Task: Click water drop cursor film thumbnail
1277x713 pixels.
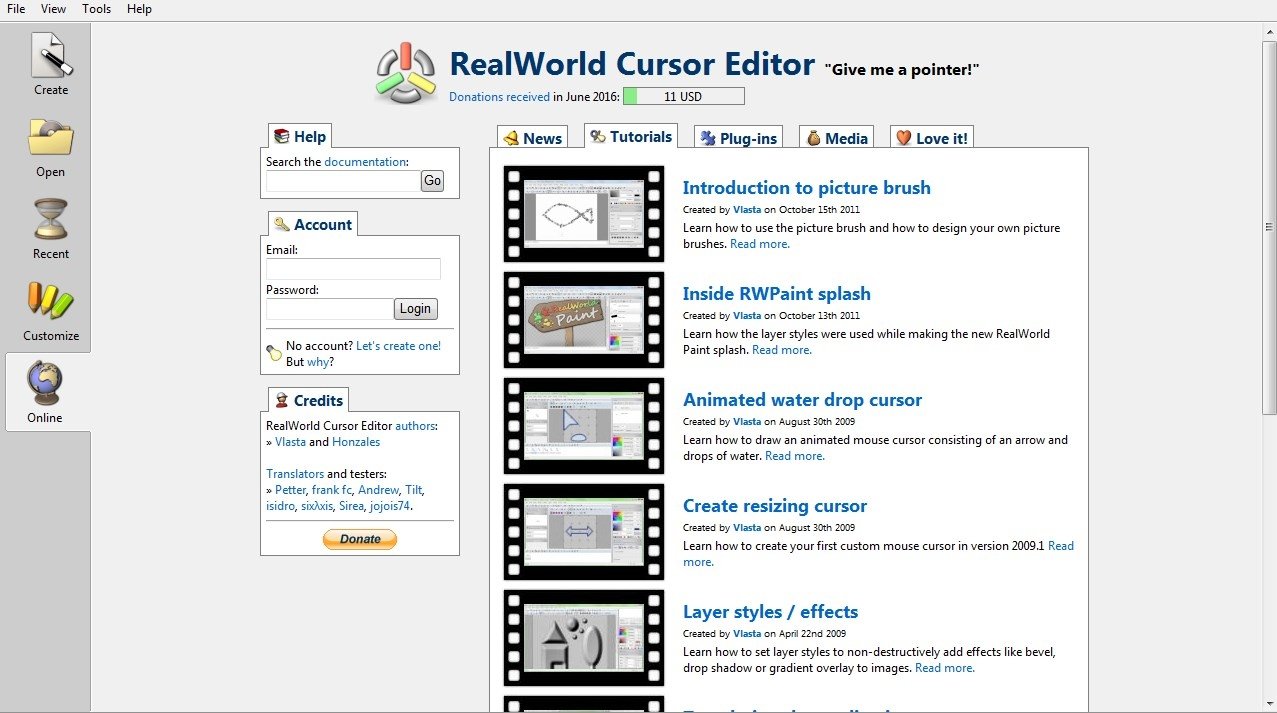Action: coord(584,426)
